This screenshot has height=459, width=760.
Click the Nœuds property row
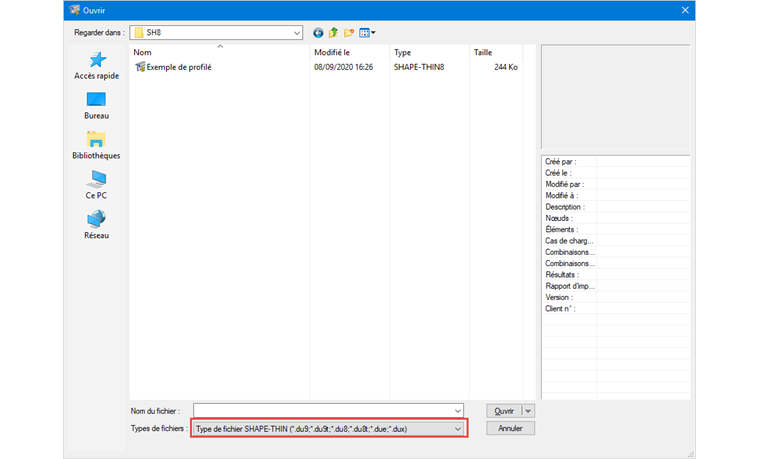(x=616, y=218)
